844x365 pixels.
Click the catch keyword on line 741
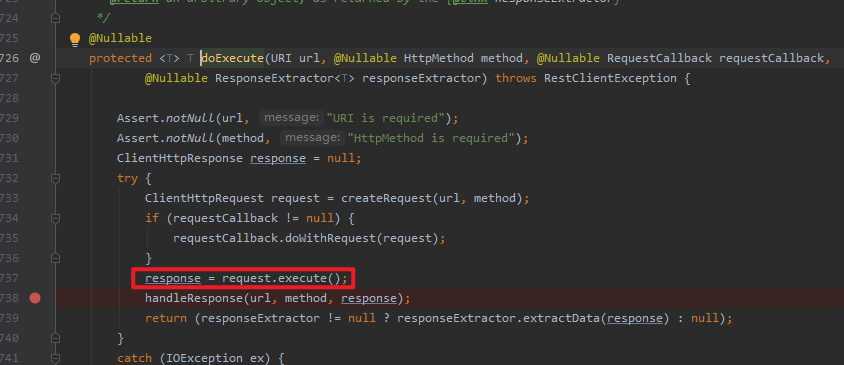(135, 358)
